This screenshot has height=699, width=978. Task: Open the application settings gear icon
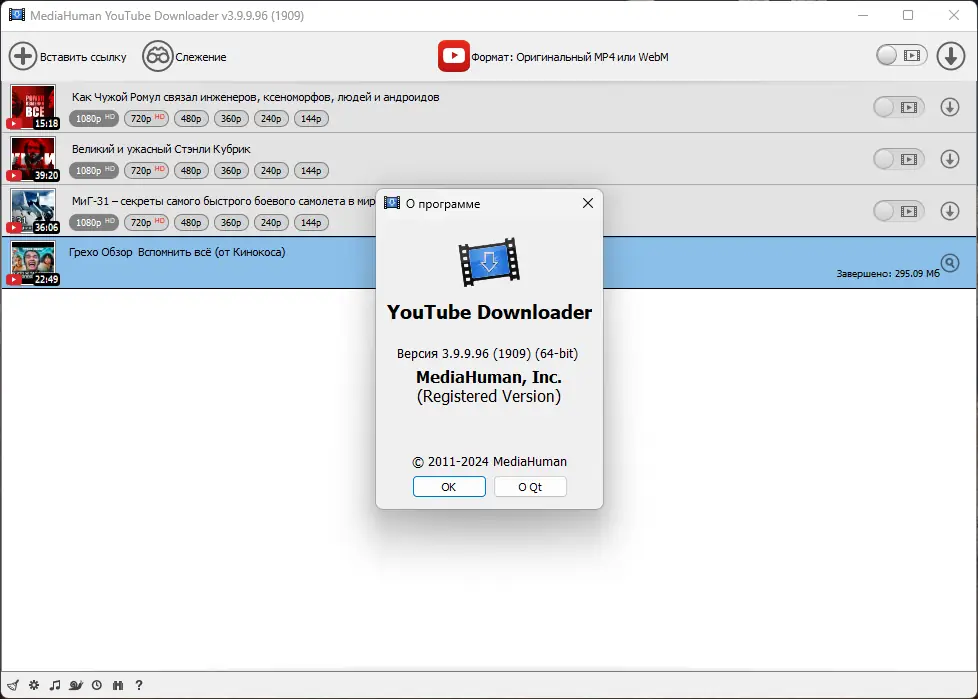pos(33,685)
